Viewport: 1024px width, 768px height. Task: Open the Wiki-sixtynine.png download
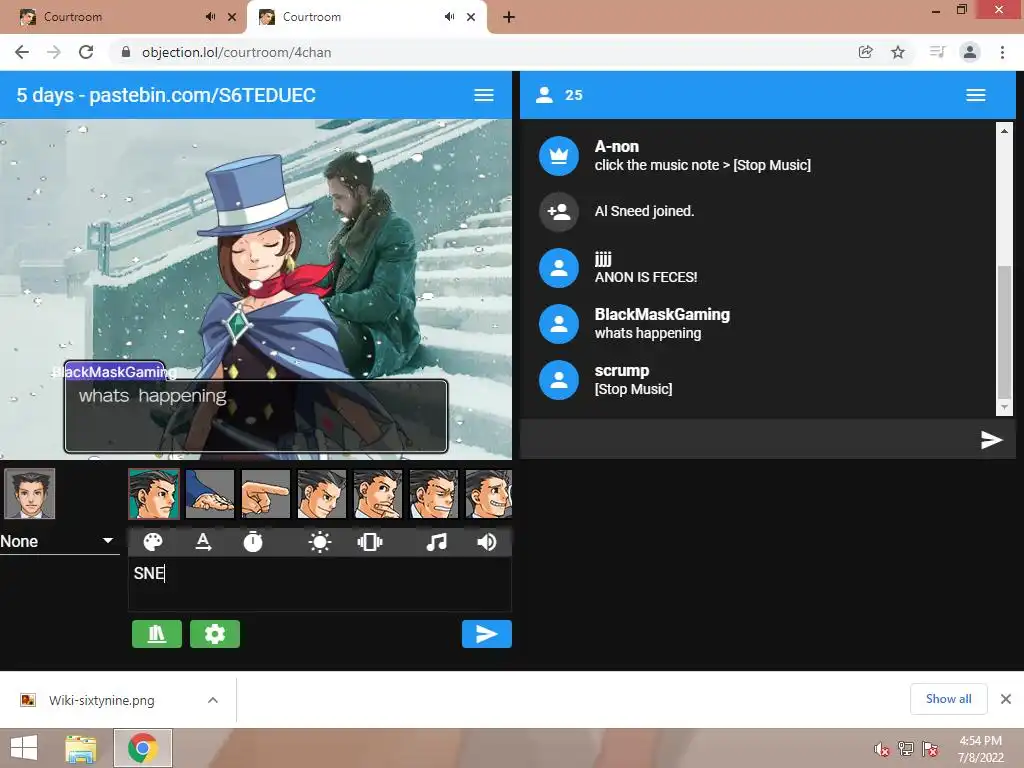101,700
